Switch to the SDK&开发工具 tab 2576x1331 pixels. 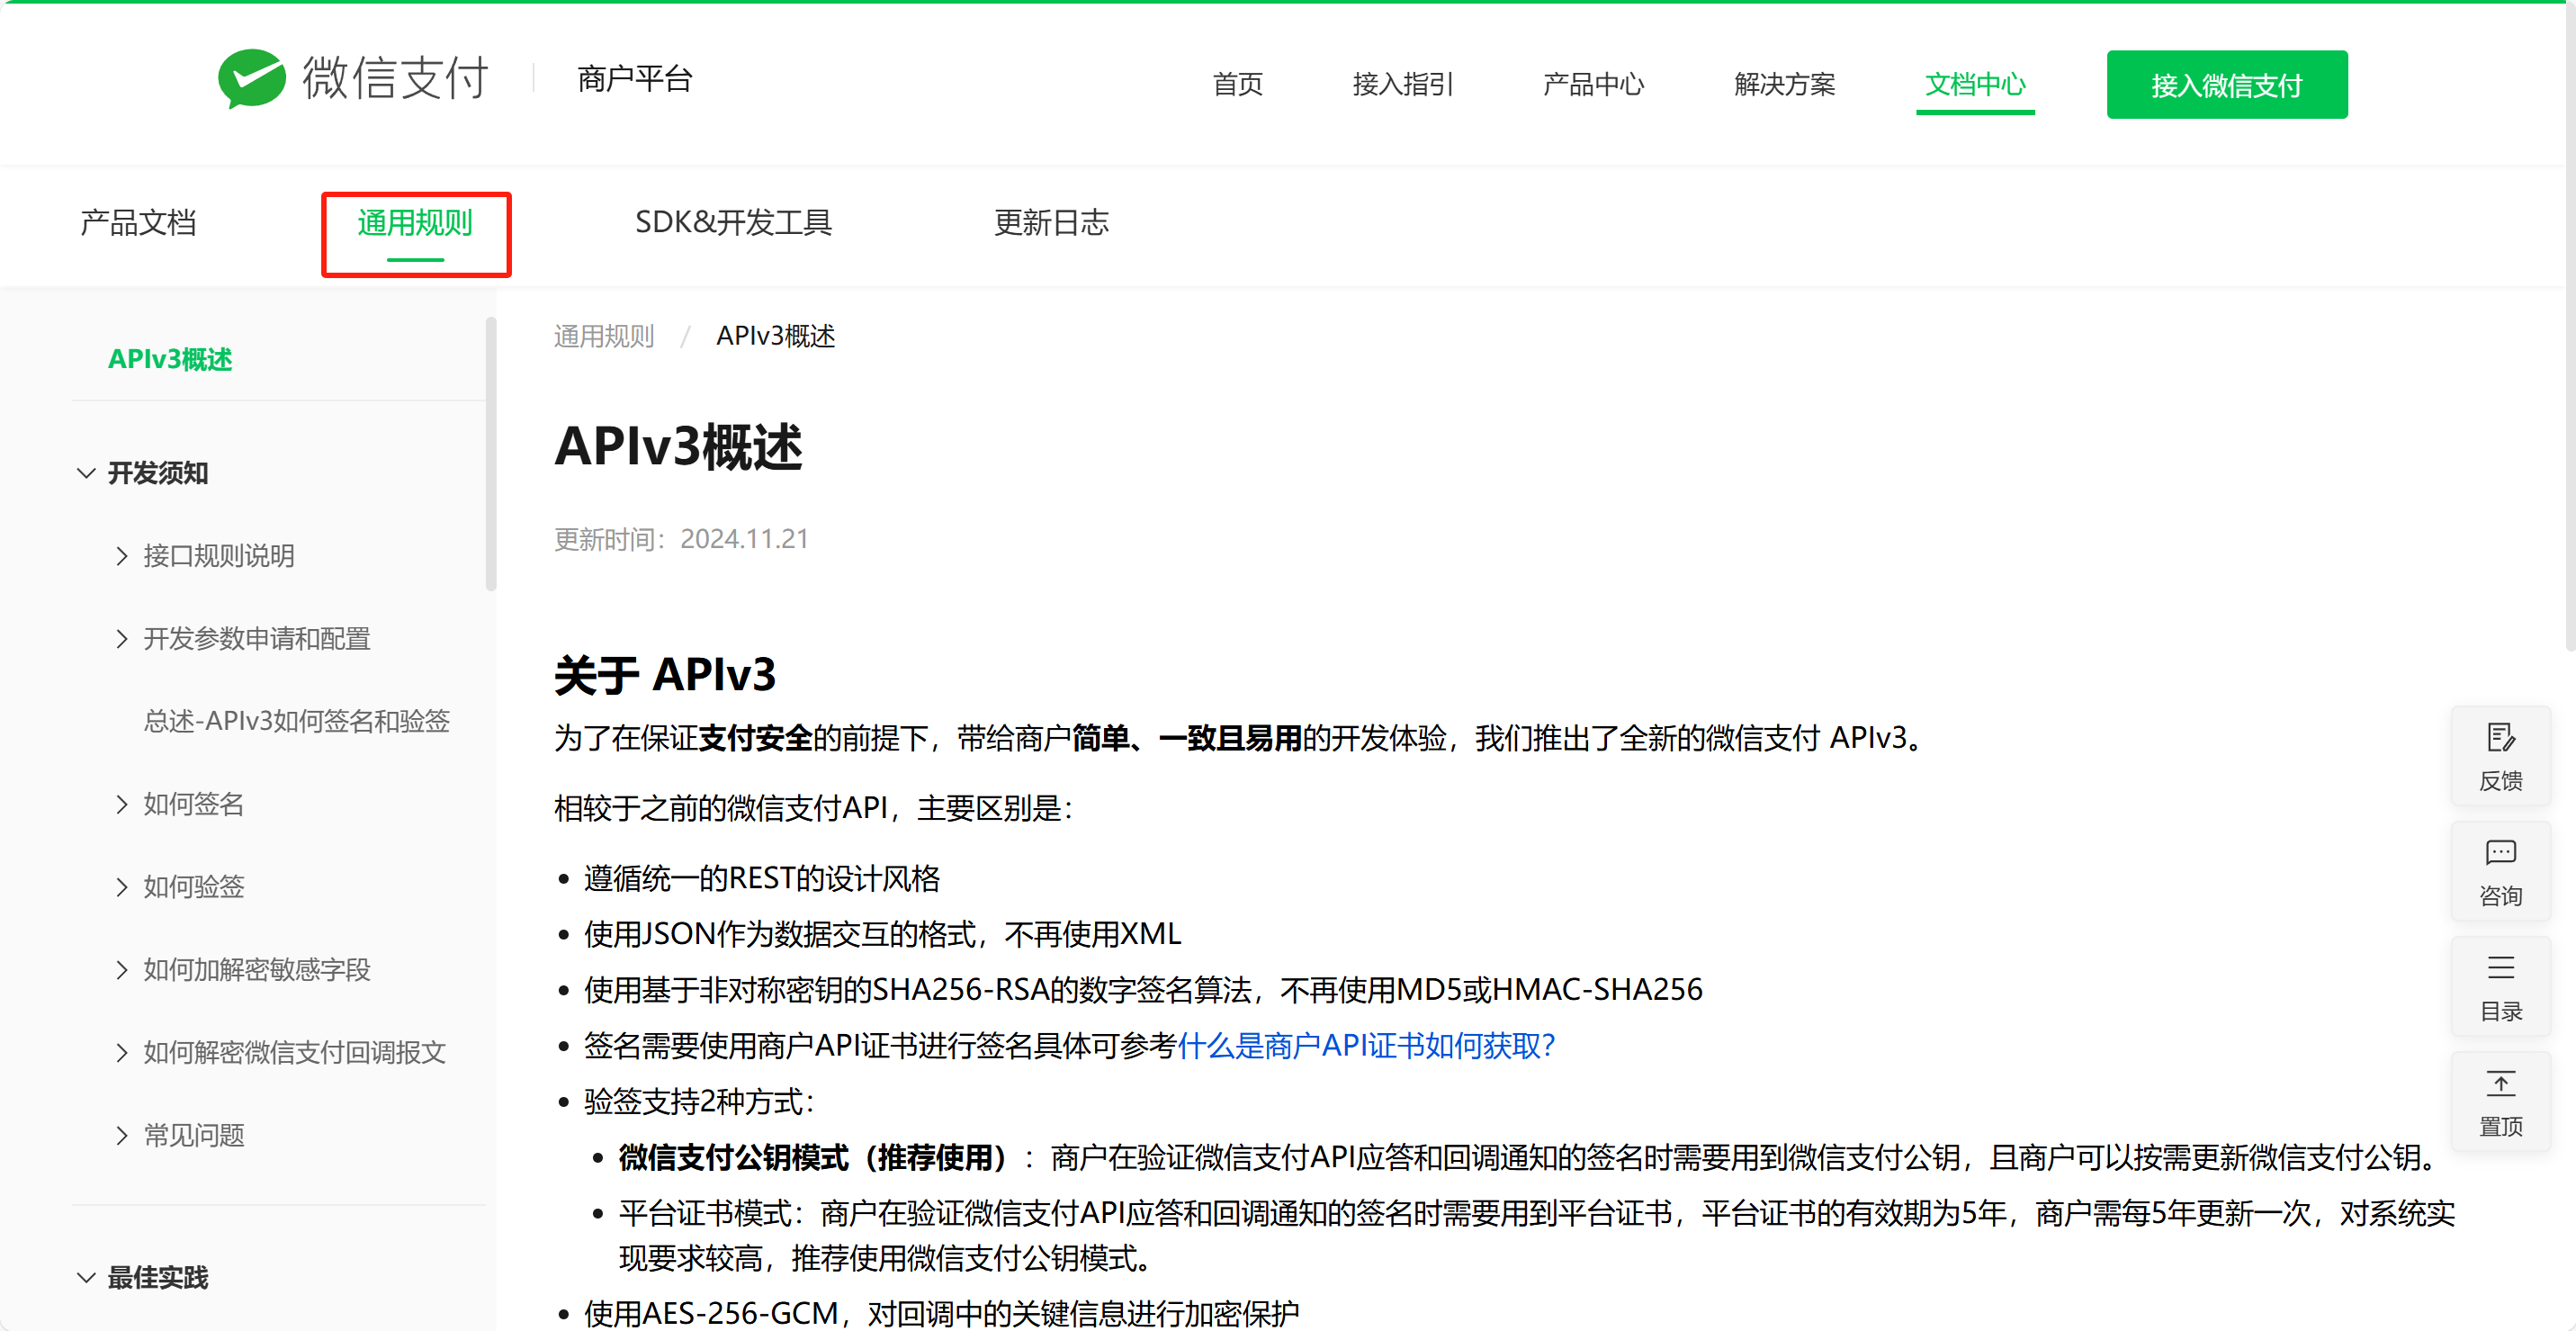[734, 222]
